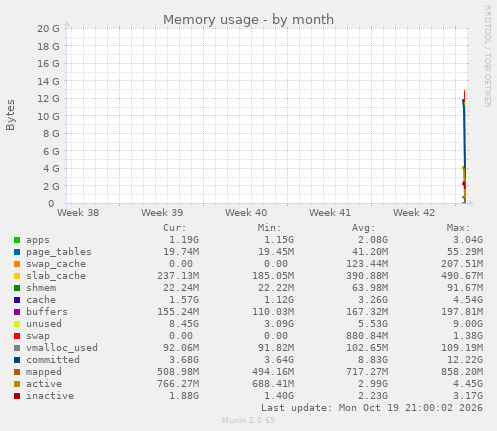Click the 'Week 41' axis label
497x431 pixels.
click(330, 213)
